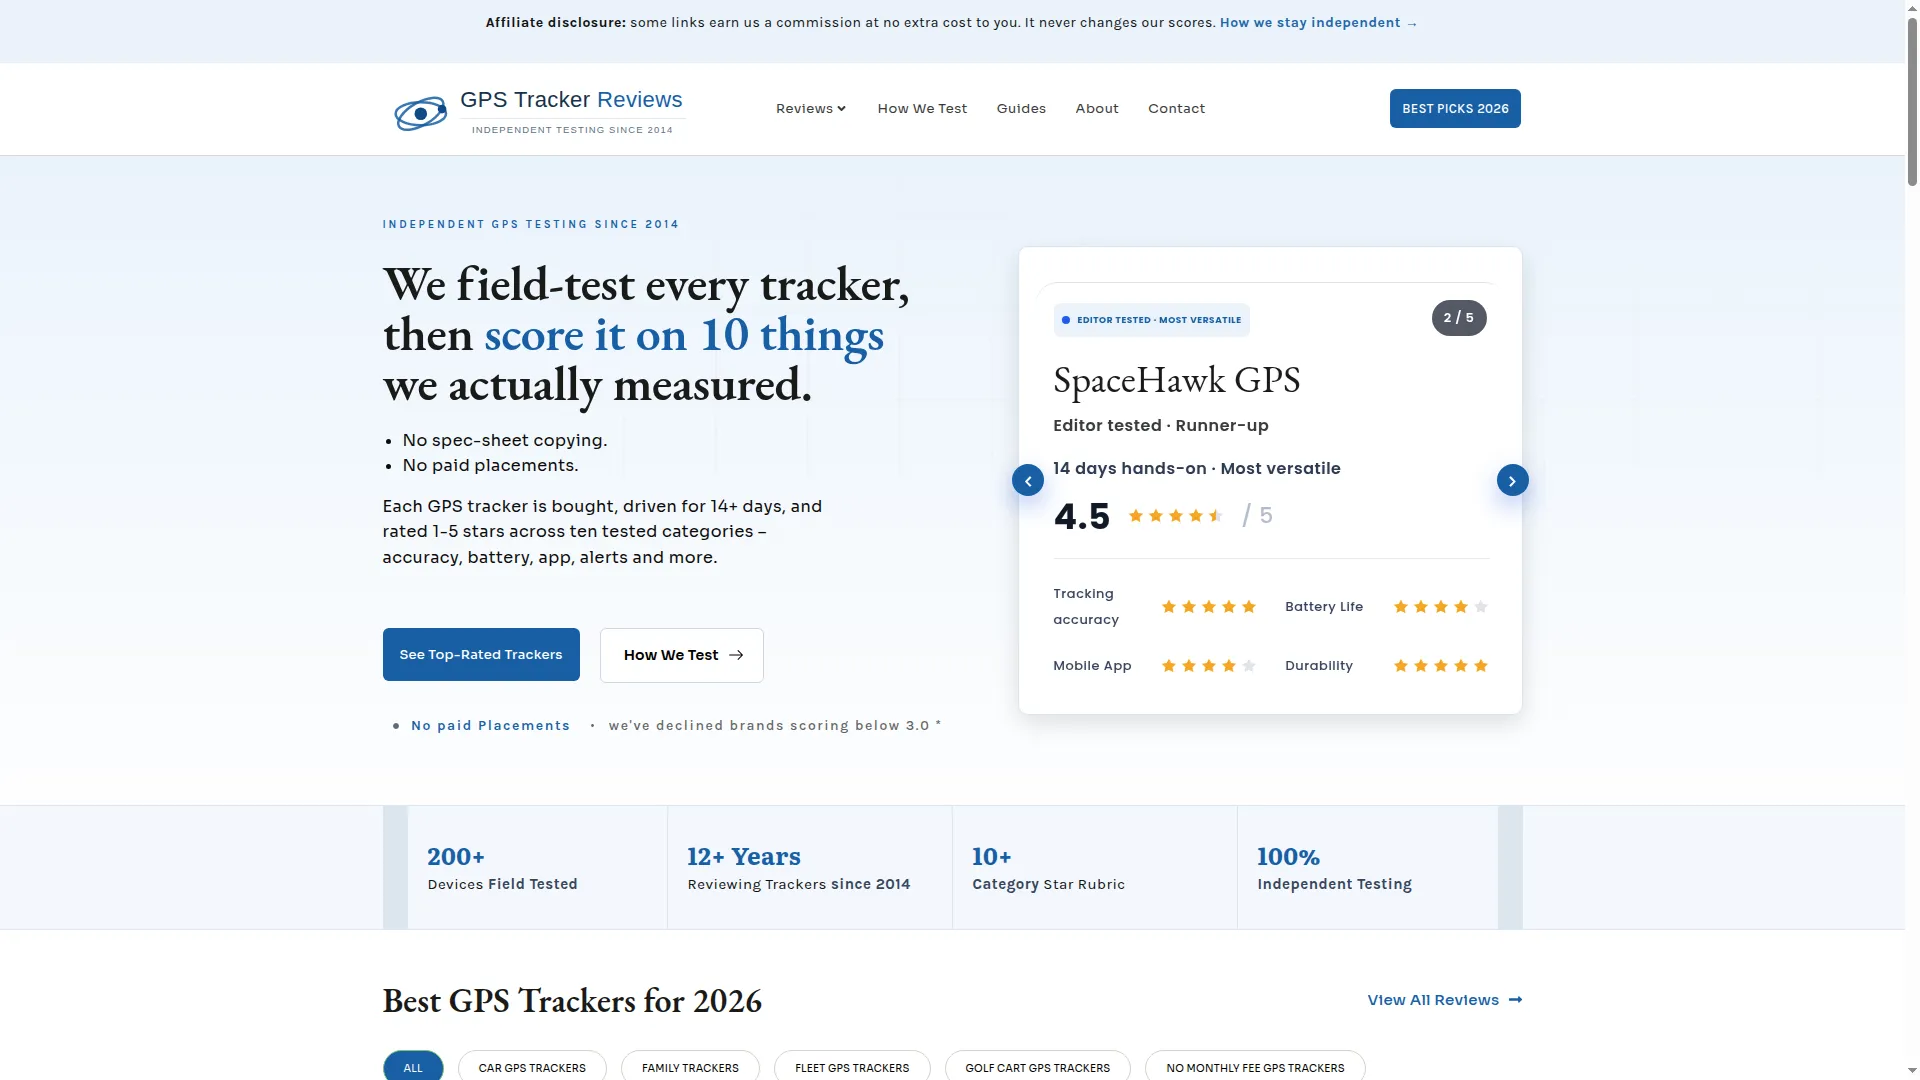The width and height of the screenshot is (1920, 1080).
Task: Click the SpaceHawk GPS title
Action: [x=1176, y=381]
